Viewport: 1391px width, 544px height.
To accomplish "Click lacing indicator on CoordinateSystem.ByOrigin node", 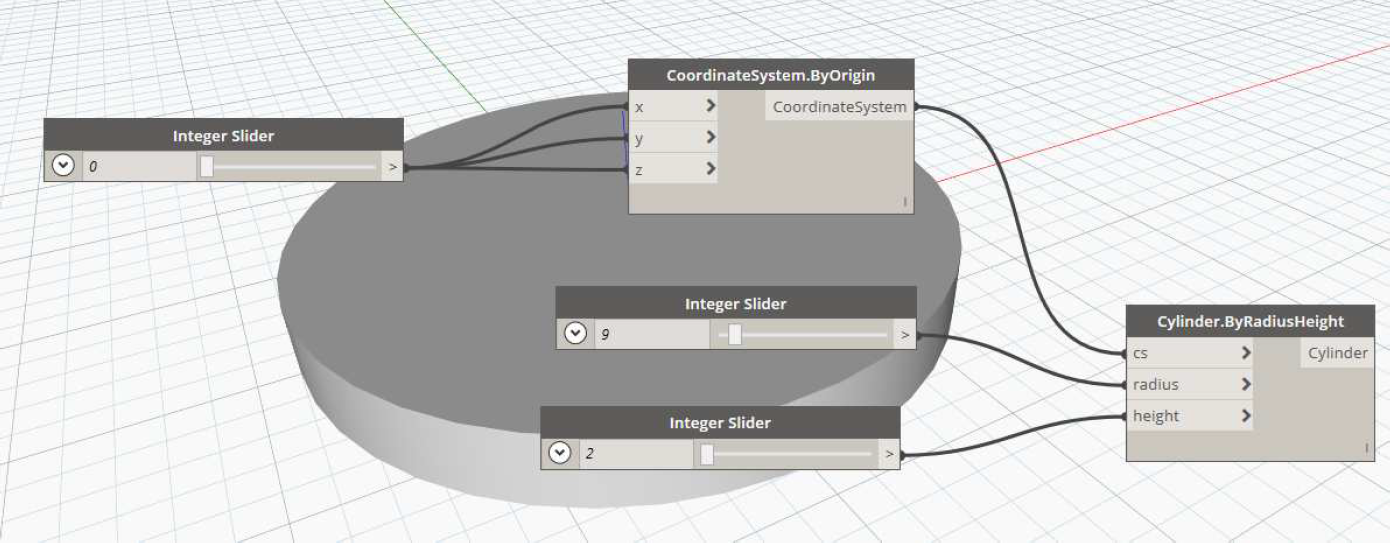I will point(905,203).
